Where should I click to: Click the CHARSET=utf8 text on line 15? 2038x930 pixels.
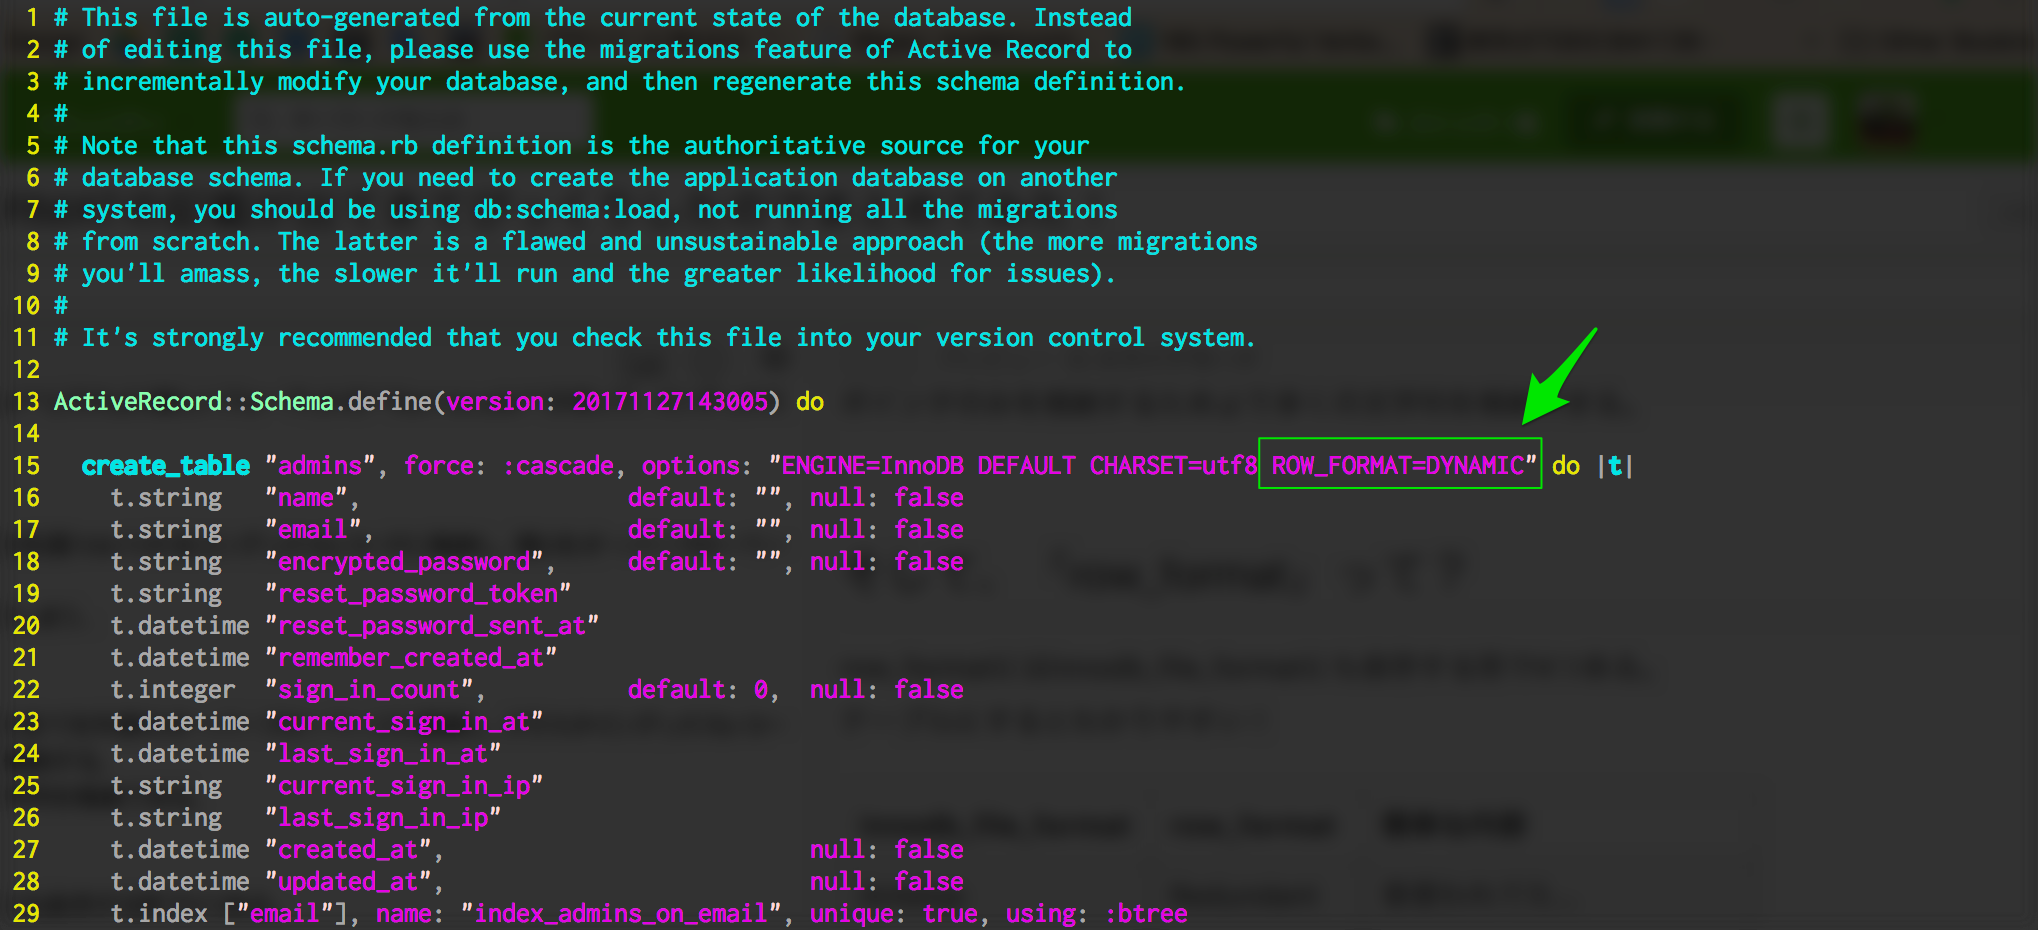coord(1173,466)
